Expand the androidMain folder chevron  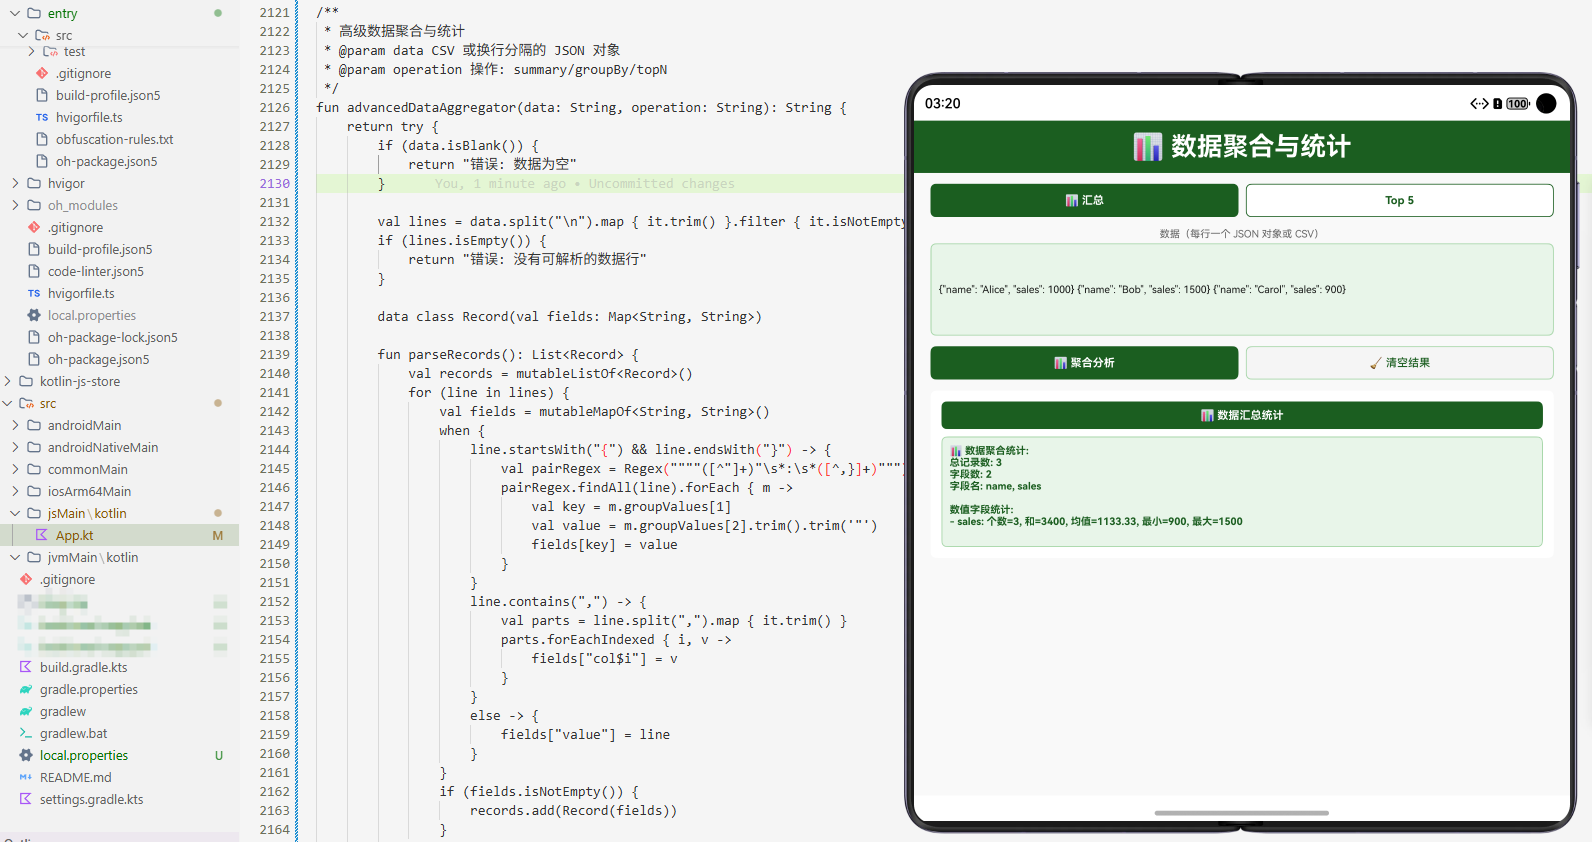tap(15, 425)
